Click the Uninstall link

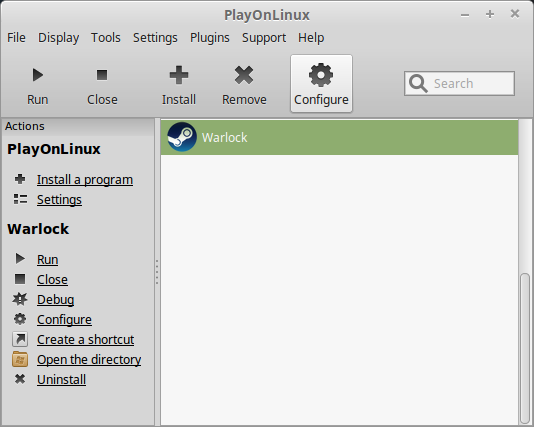pos(61,379)
